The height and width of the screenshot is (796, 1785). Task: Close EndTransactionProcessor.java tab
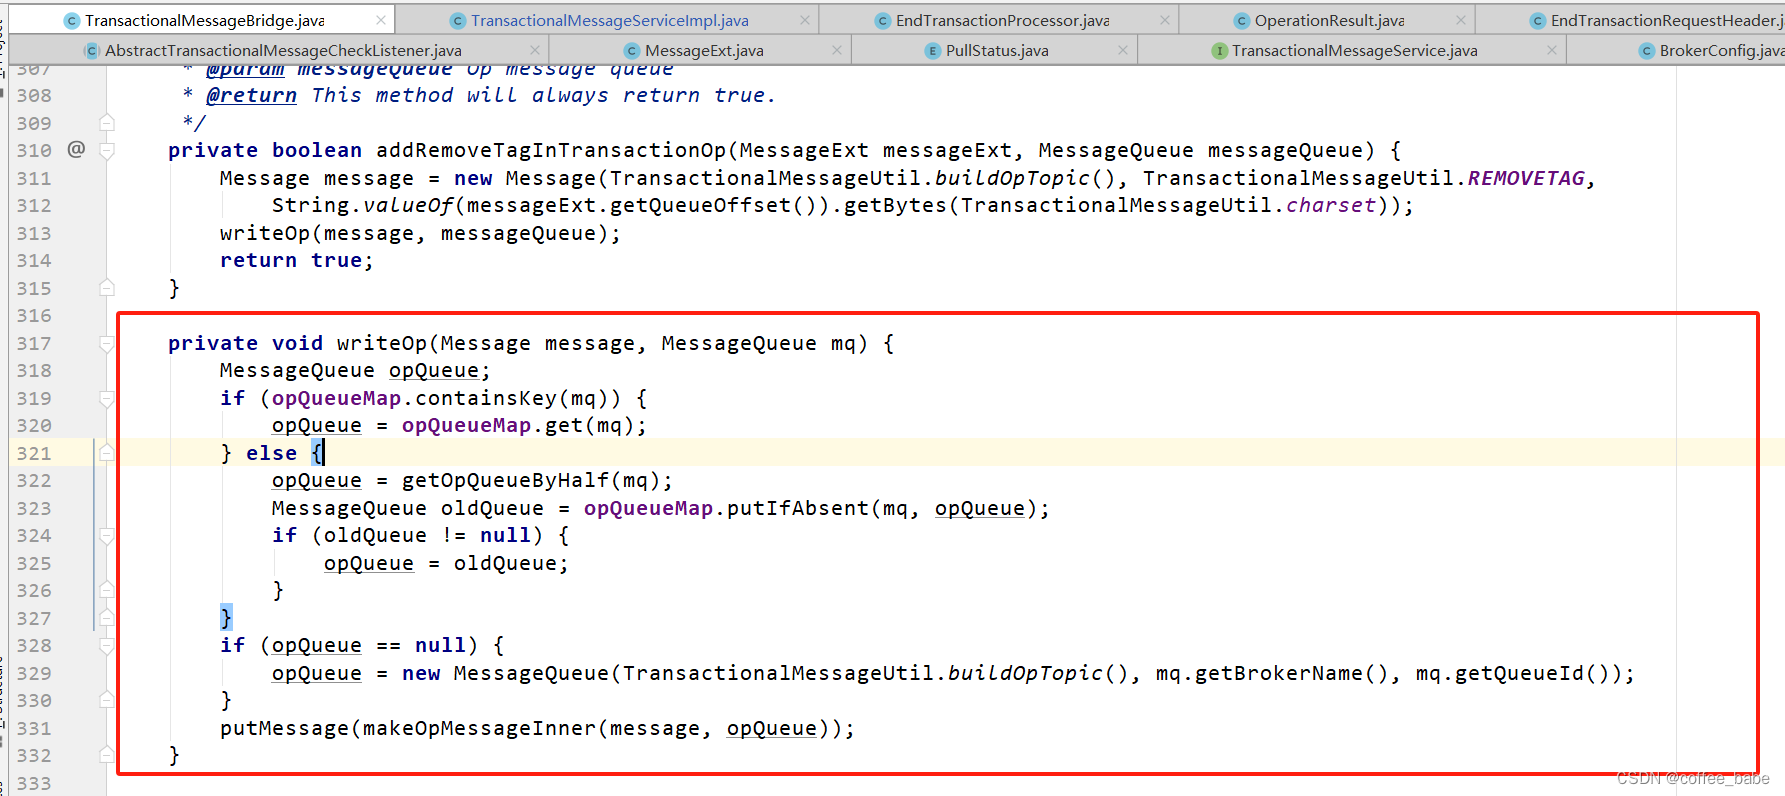(1165, 20)
